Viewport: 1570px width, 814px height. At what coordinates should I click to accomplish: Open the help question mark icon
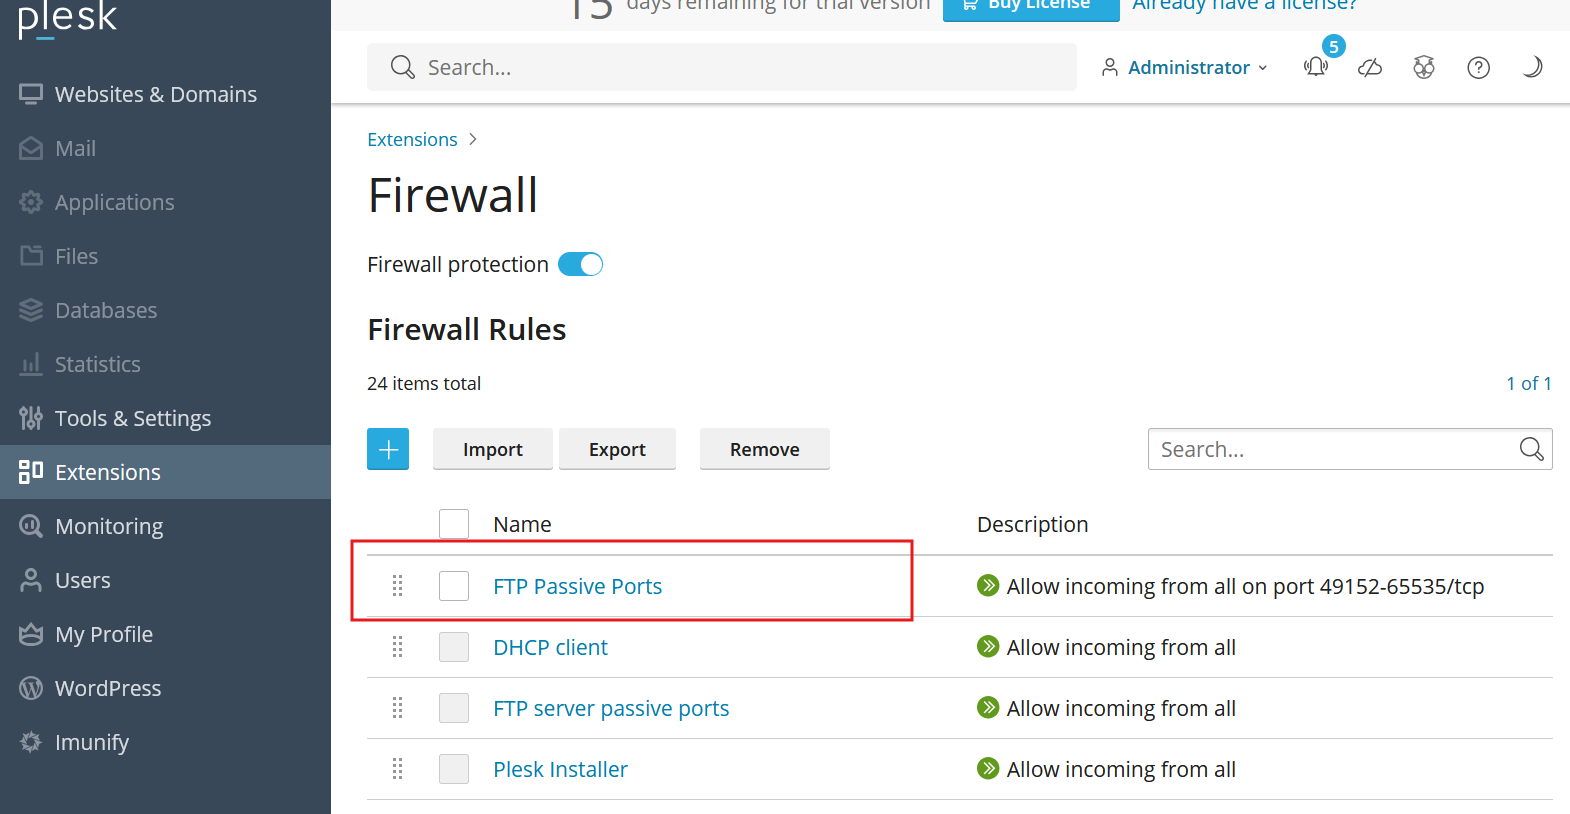1478,67
